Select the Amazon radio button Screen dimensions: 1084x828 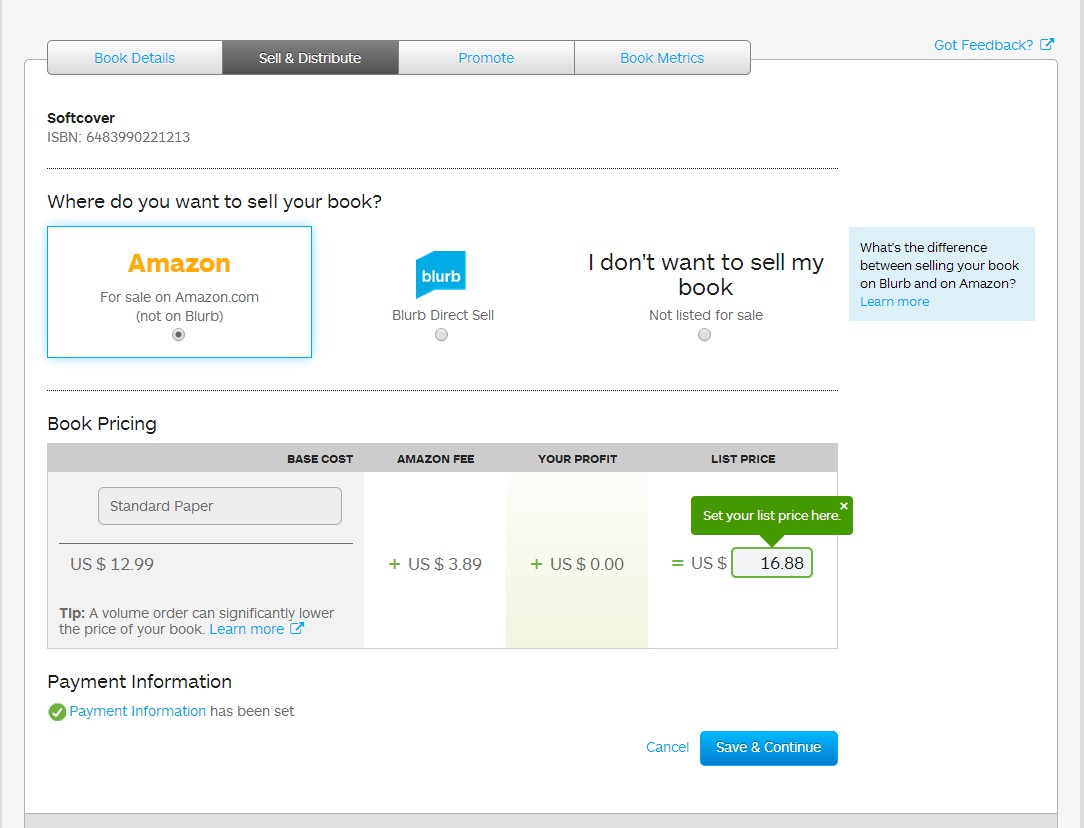(178, 335)
